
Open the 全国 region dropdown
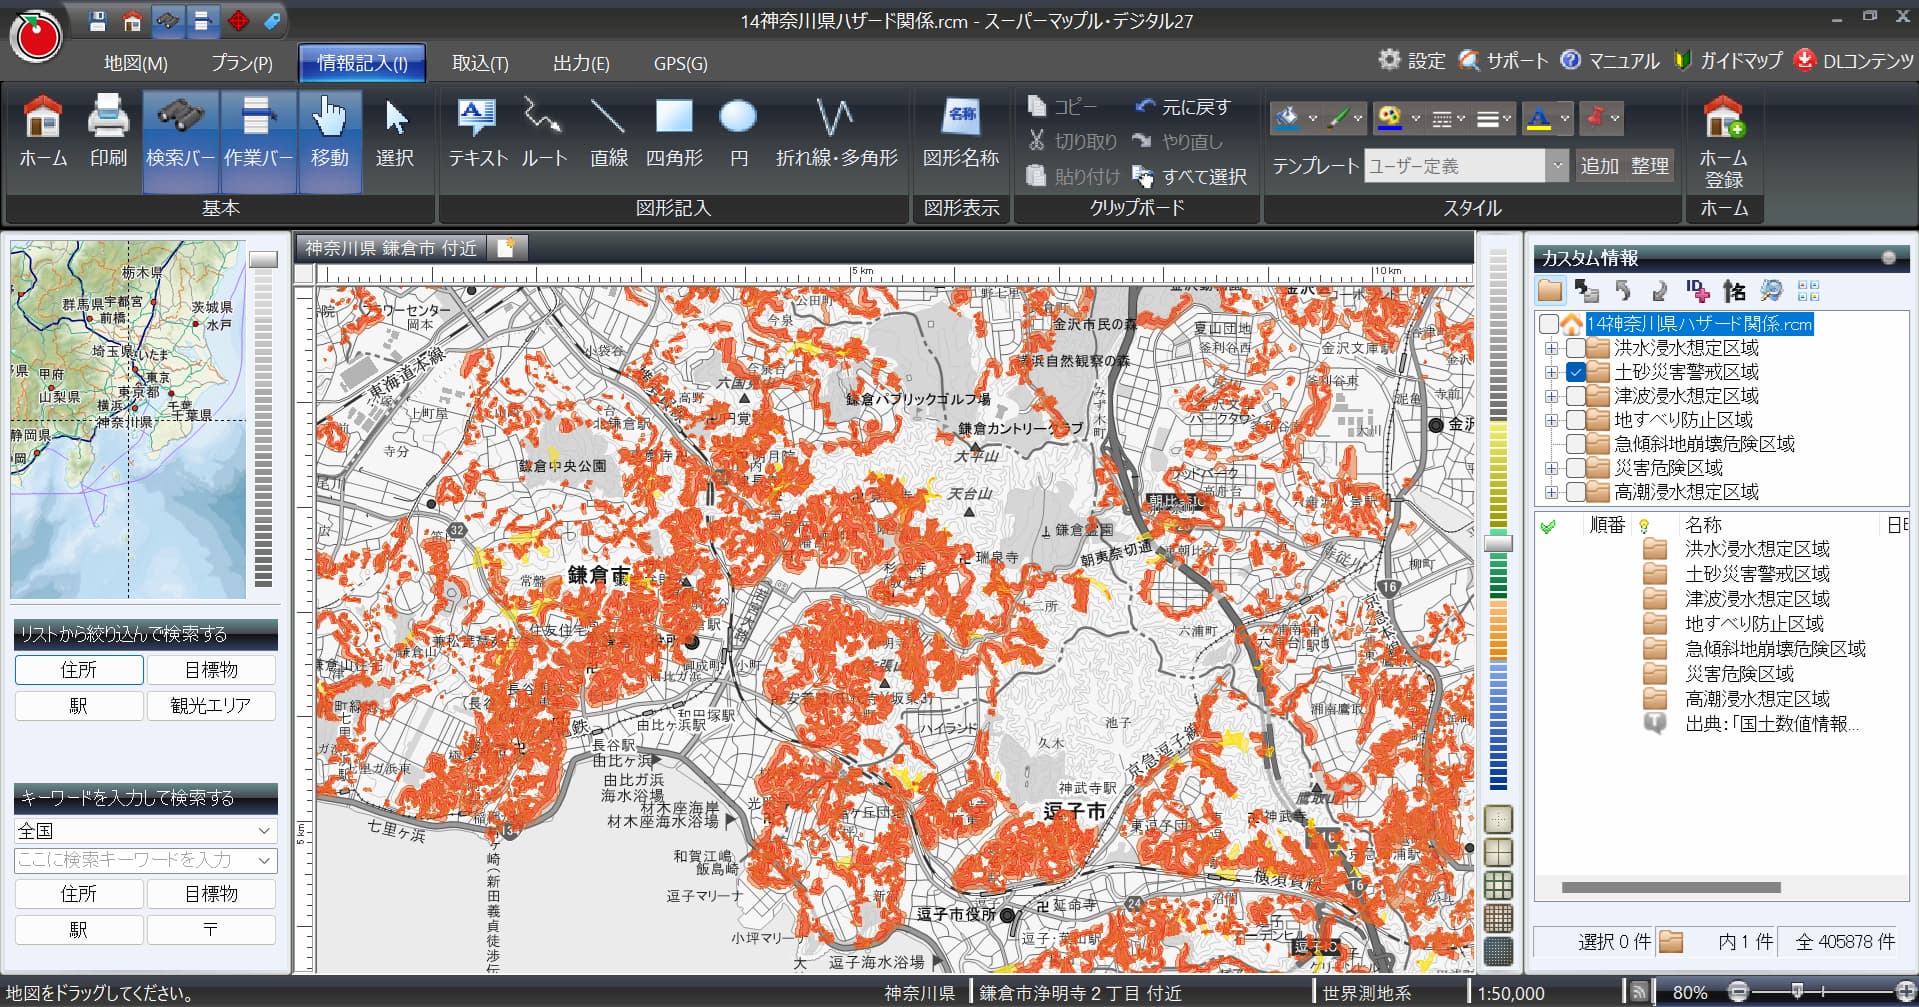(145, 831)
